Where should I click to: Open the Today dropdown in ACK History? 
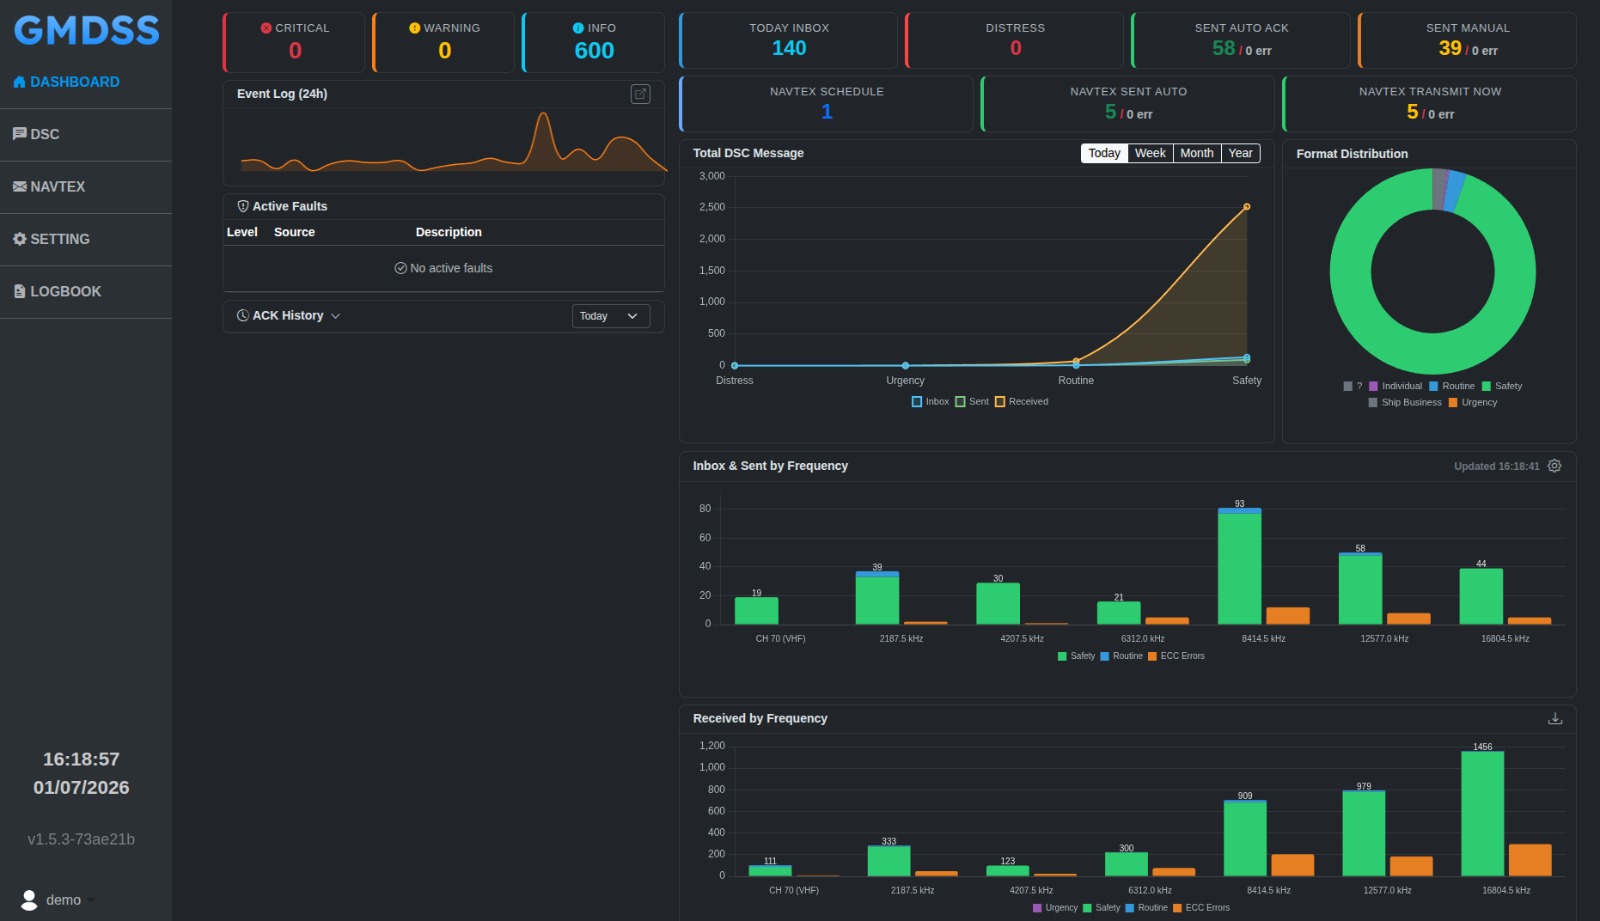tap(610, 316)
